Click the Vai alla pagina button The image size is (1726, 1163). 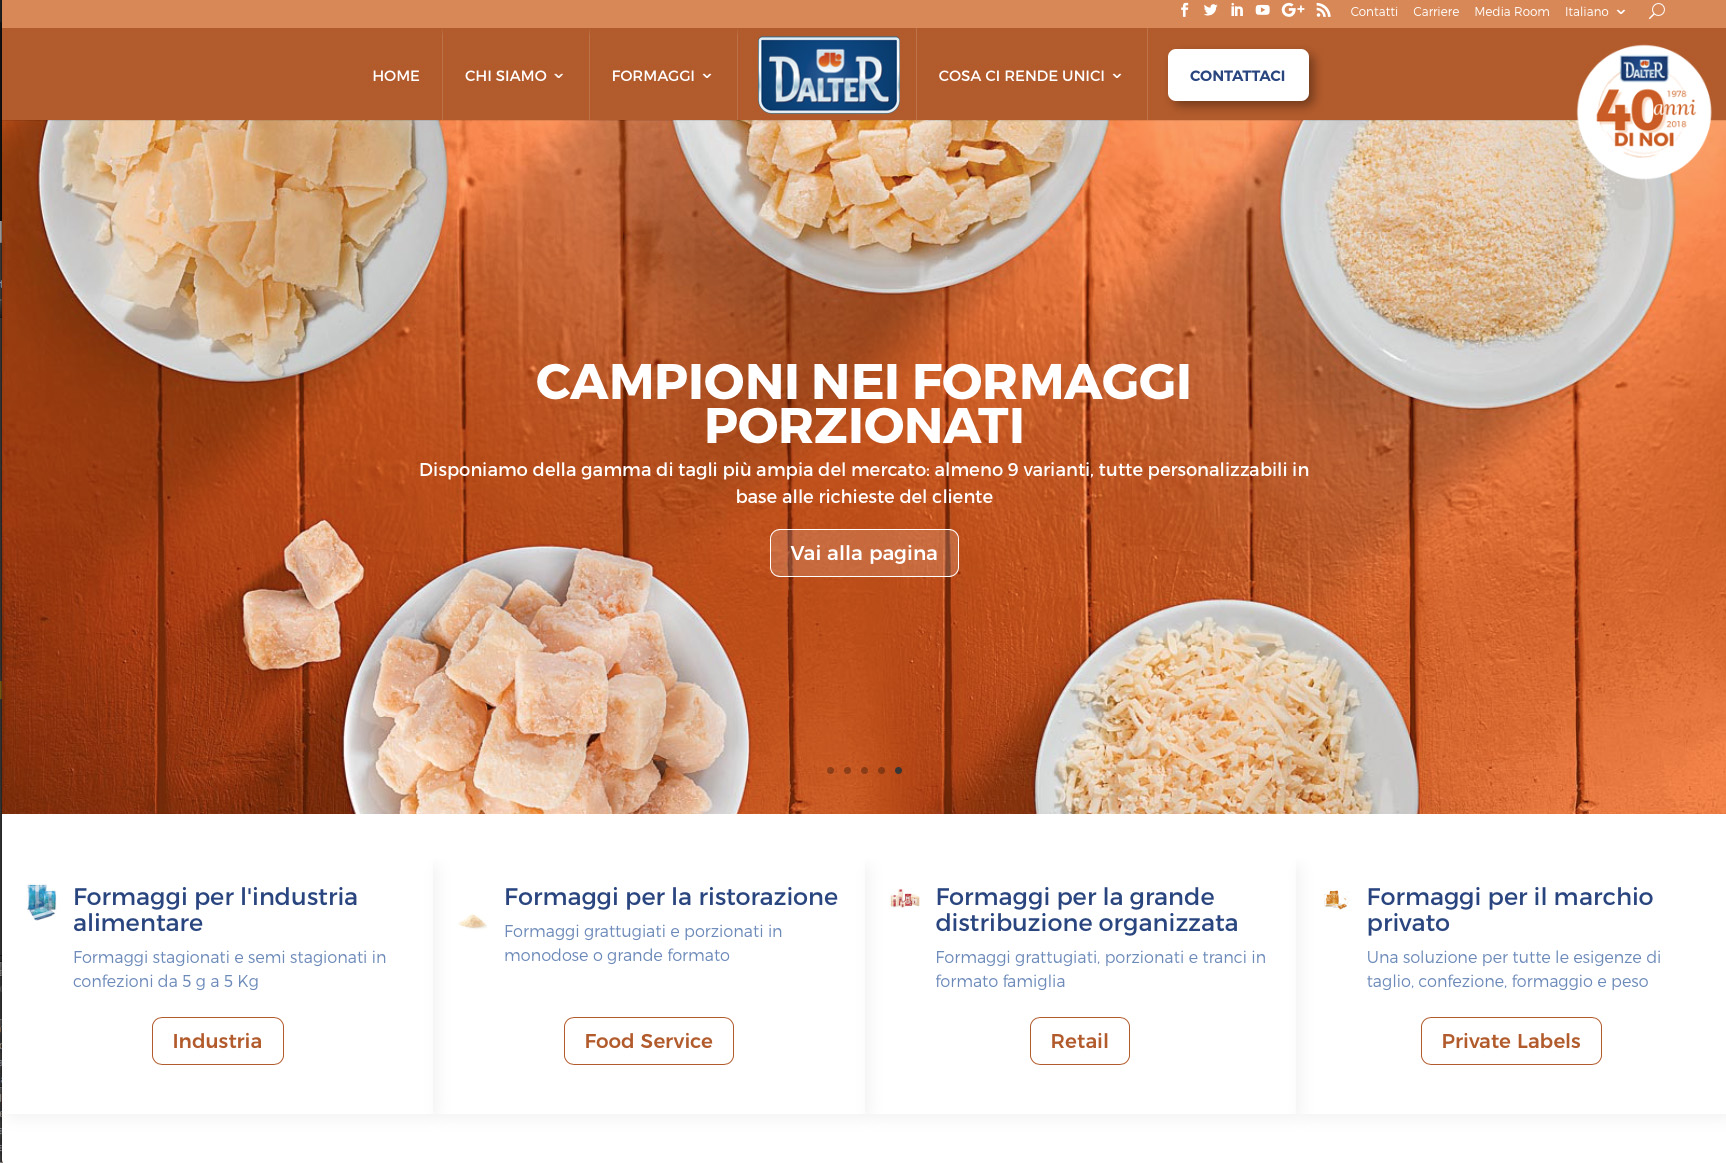point(864,553)
